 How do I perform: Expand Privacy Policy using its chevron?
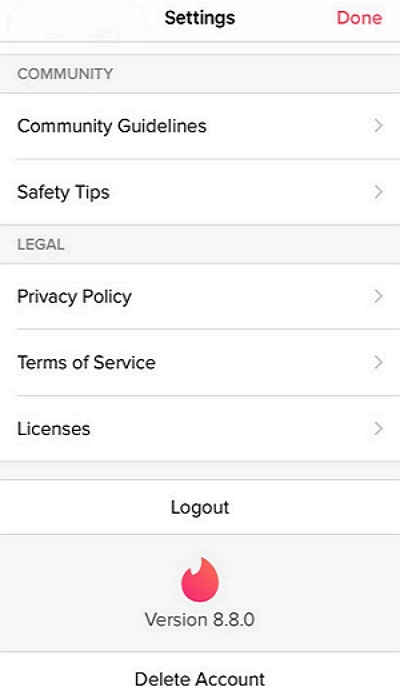tap(378, 296)
